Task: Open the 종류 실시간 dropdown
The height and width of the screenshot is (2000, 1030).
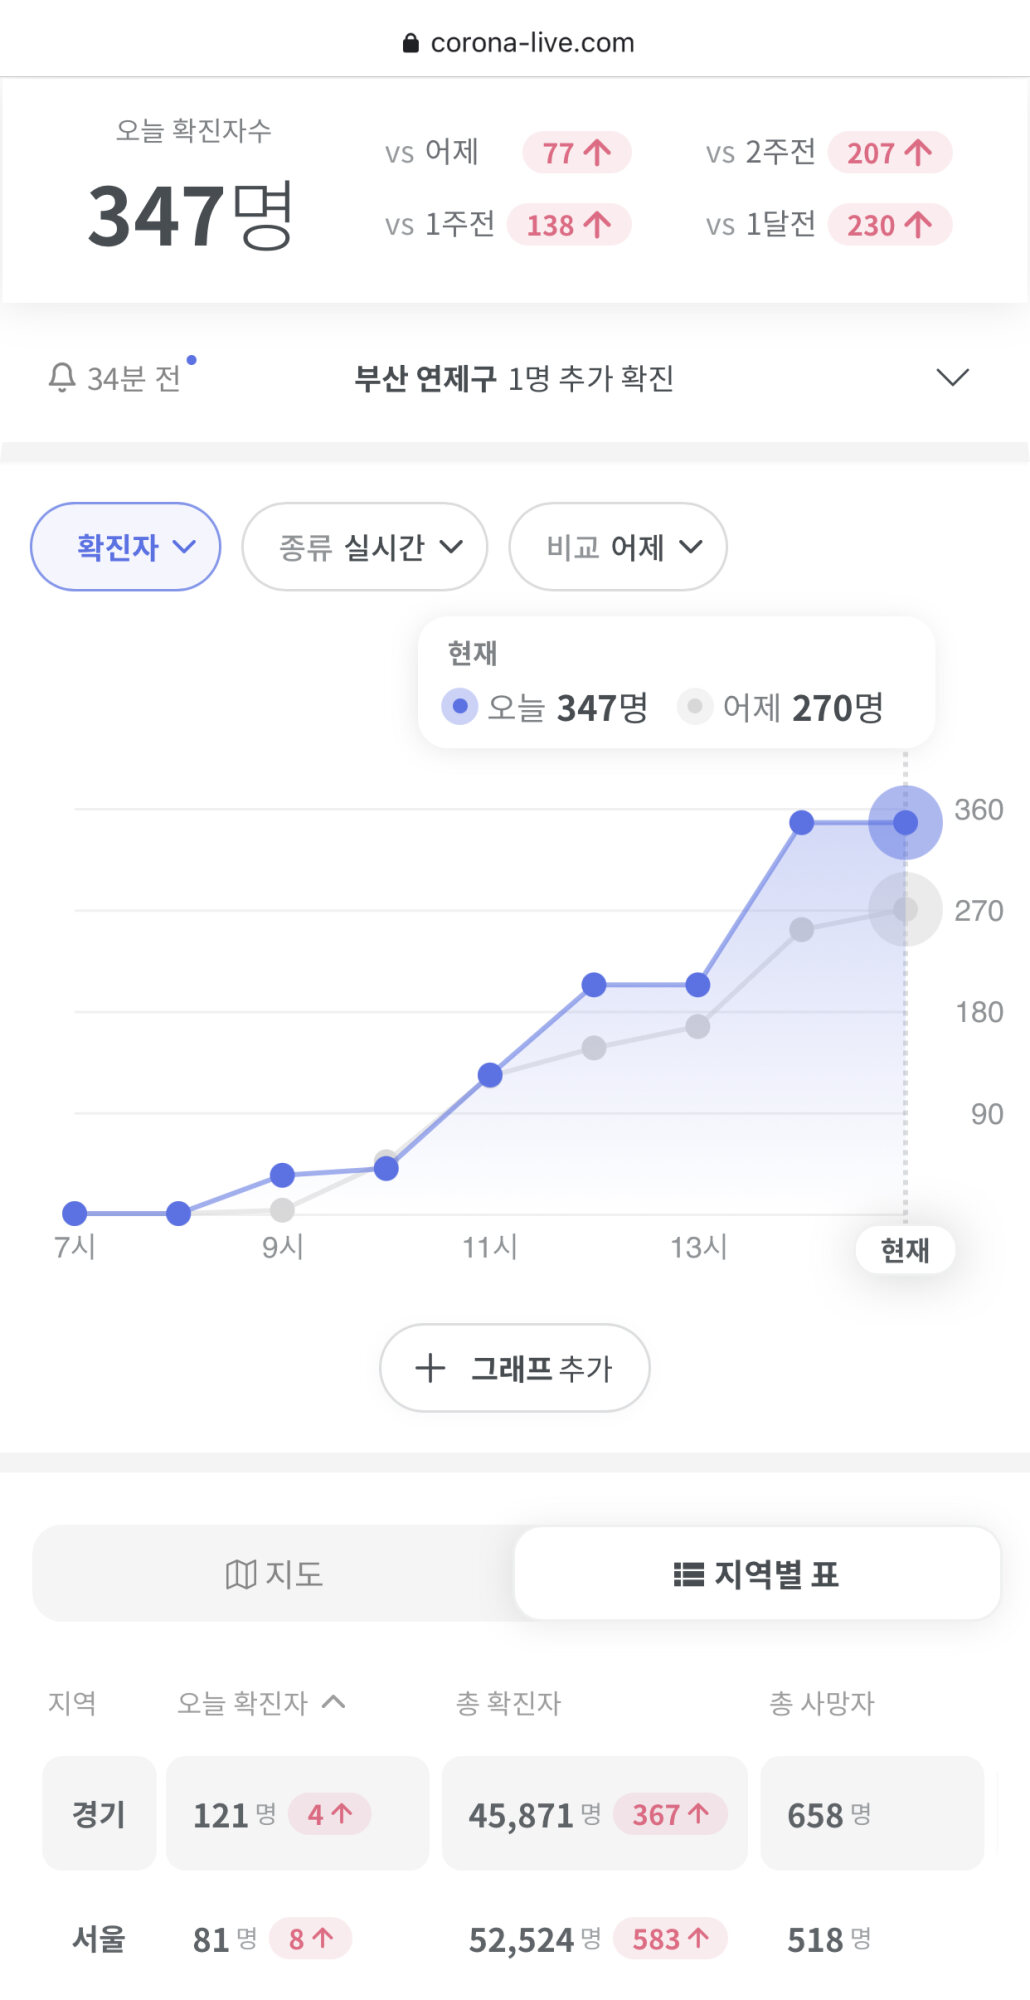Action: [365, 547]
